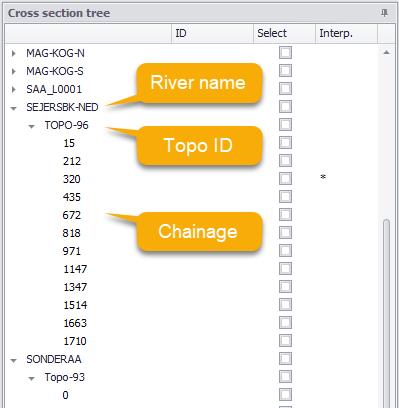Select cross section at chainage 1663
399x408 pixels.
[x=75, y=323]
